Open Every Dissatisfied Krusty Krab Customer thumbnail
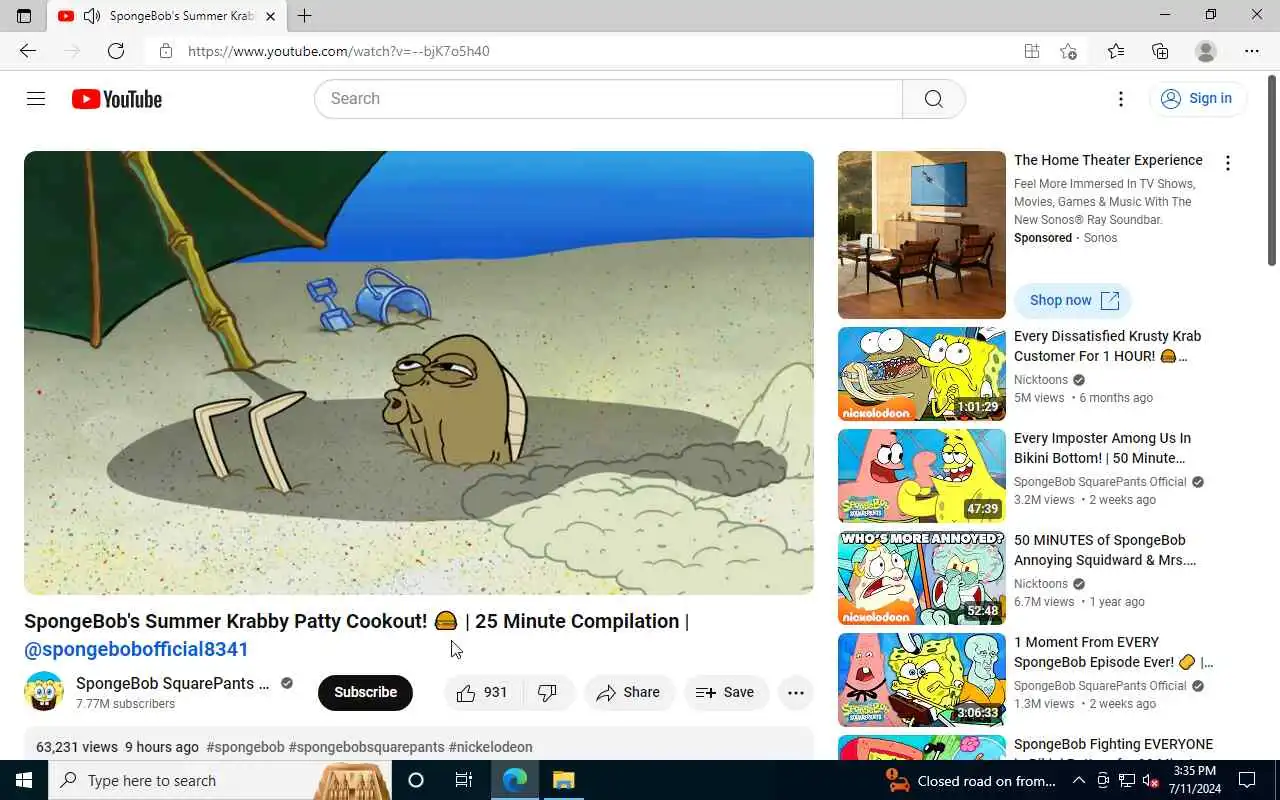This screenshot has height=800, width=1280. tap(922, 374)
